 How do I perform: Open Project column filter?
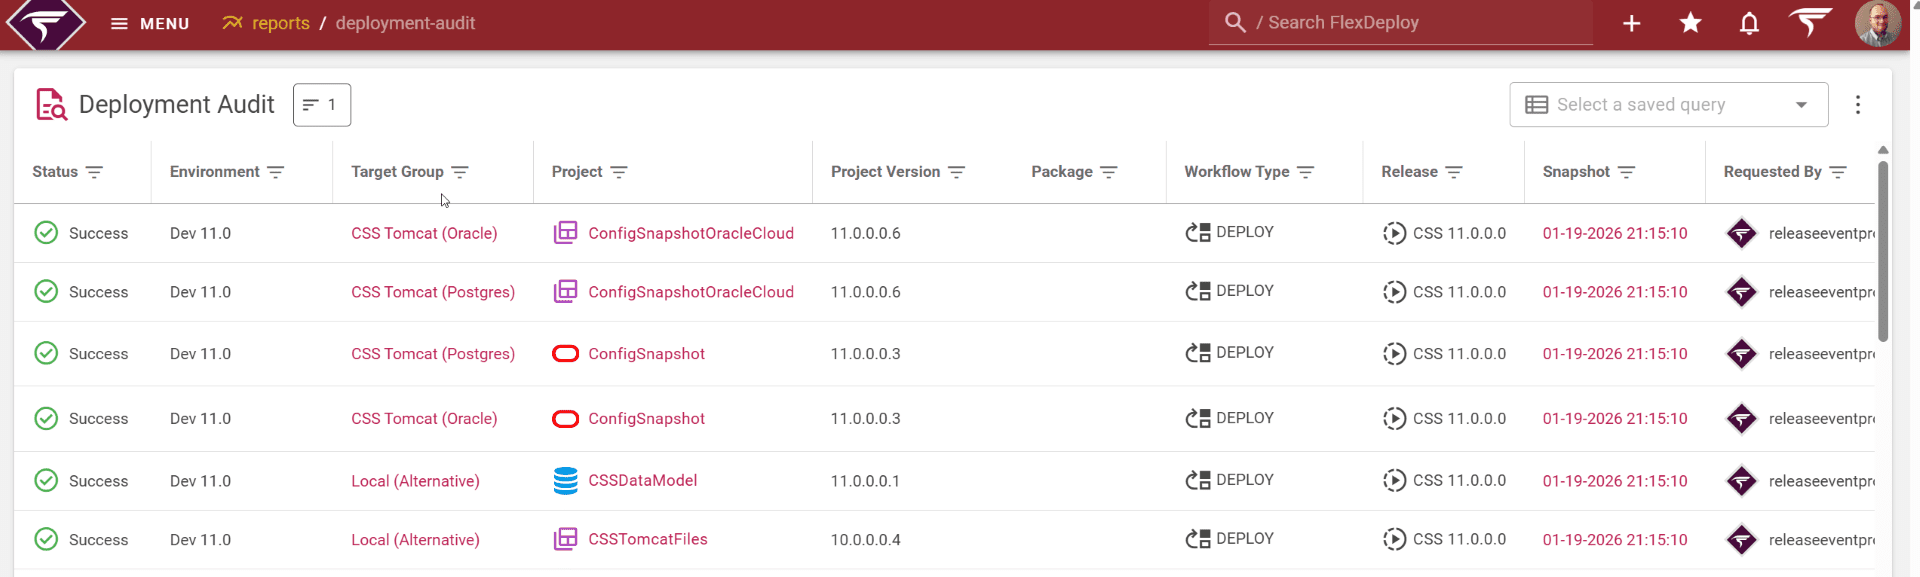coord(619,172)
